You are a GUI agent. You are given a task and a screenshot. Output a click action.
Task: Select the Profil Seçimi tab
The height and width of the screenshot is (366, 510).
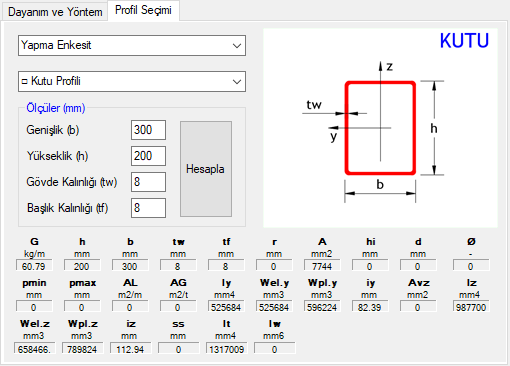(x=144, y=10)
